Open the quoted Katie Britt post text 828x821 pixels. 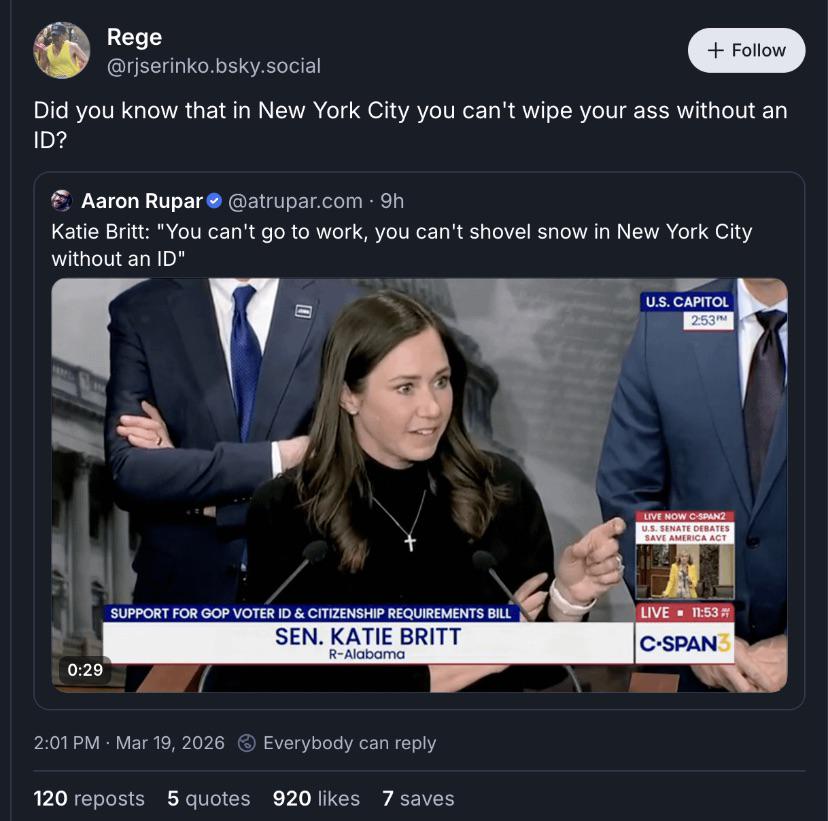point(400,245)
